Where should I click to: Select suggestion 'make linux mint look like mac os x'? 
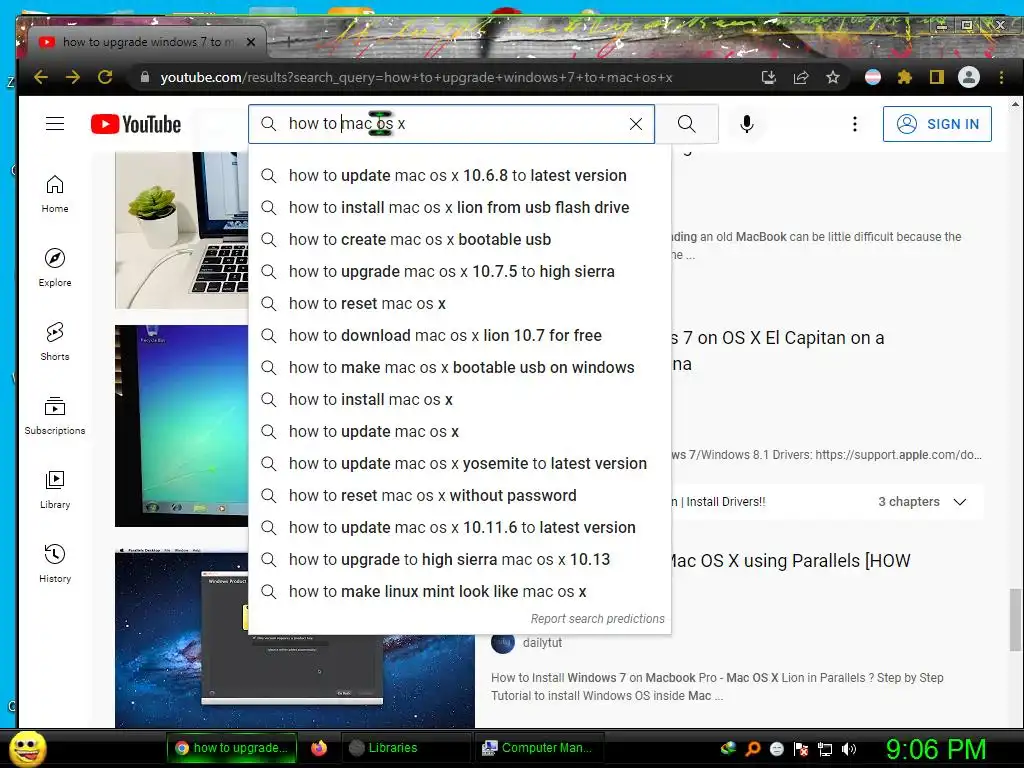point(459,591)
